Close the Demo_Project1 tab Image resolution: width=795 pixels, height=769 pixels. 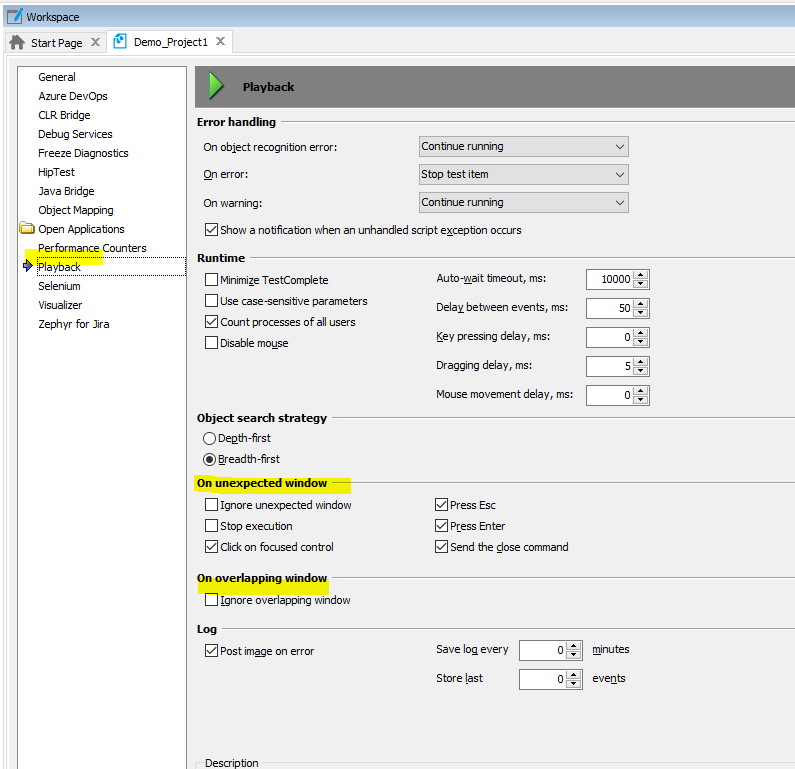point(220,42)
